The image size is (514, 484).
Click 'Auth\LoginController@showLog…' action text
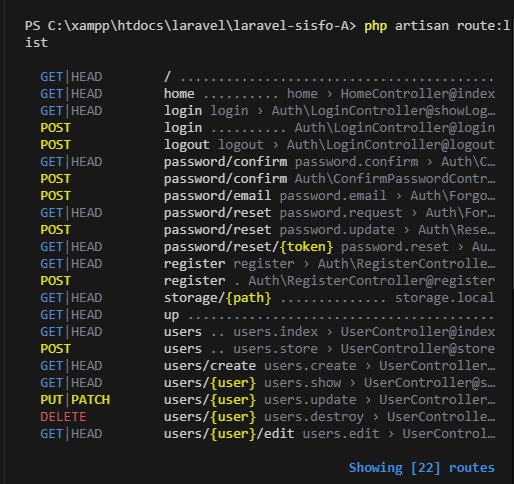point(383,111)
